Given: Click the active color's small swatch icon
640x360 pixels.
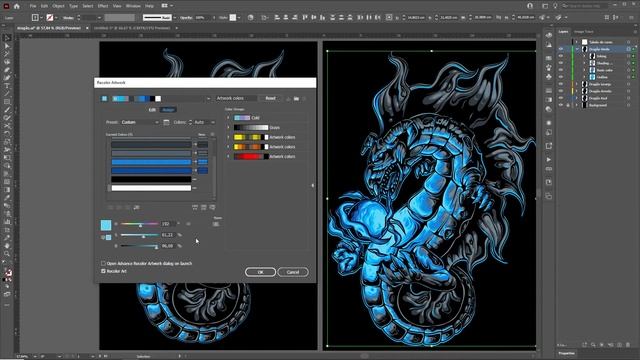Looking at the screenshot, I should [109, 237].
